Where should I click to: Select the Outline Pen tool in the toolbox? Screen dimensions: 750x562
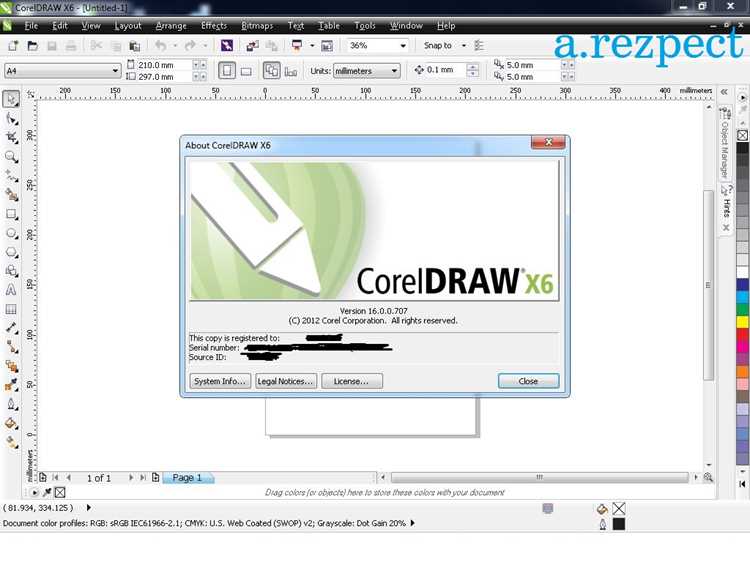point(11,405)
